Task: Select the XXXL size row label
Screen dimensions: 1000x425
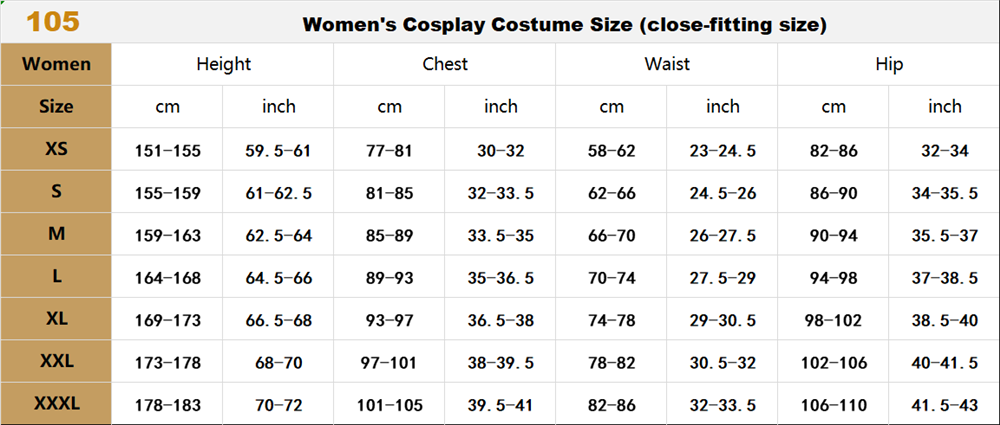Action: pos(56,403)
